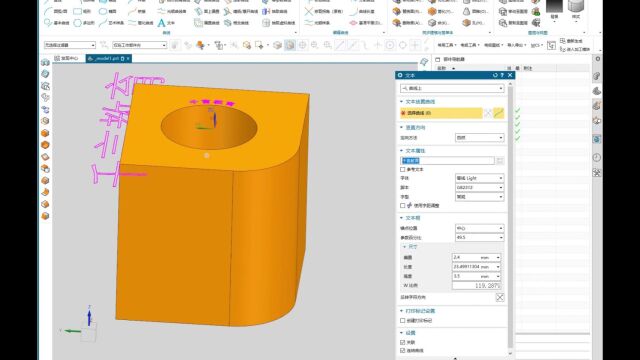Switch to the first tab left of _model1.prt
This screenshot has height=360, width=640.
coord(67,59)
